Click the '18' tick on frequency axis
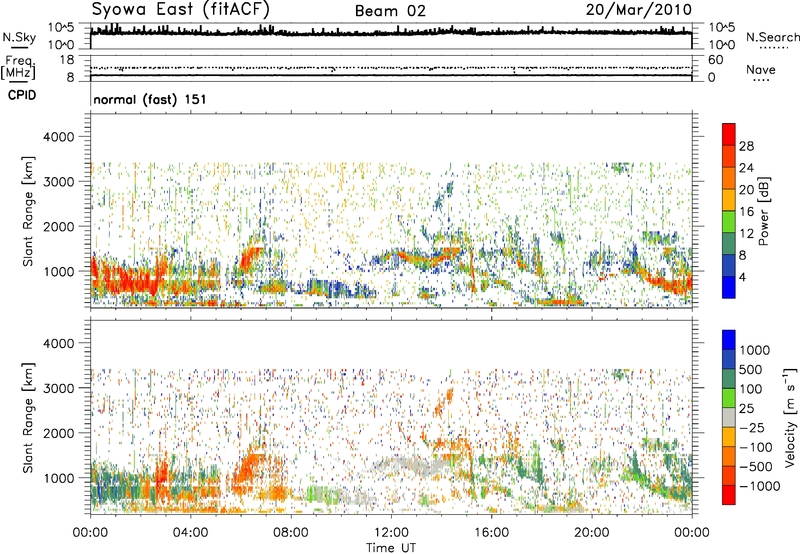This screenshot has width=800, height=554. (x=67, y=60)
